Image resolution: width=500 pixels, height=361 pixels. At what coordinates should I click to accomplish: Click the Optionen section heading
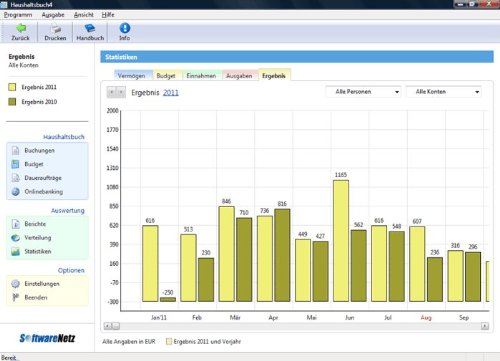[x=71, y=270]
